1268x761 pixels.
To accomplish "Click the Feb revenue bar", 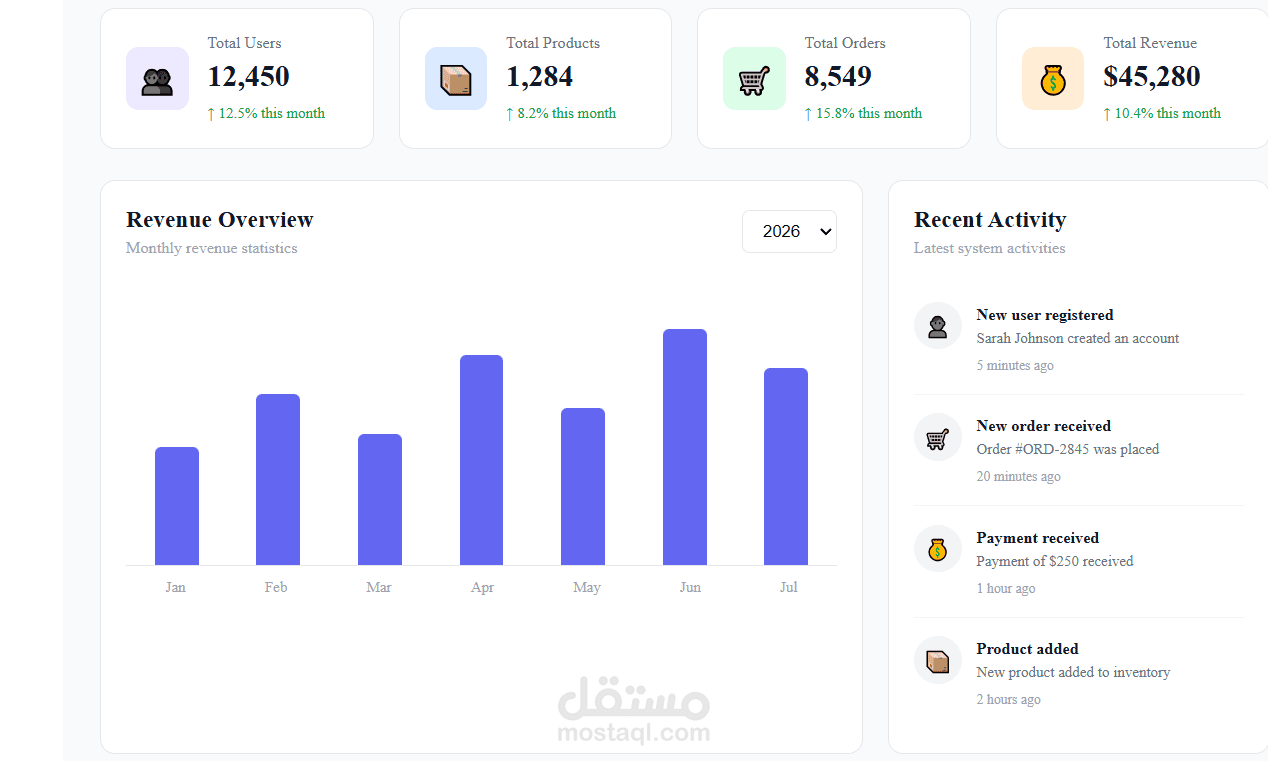I will pos(278,479).
